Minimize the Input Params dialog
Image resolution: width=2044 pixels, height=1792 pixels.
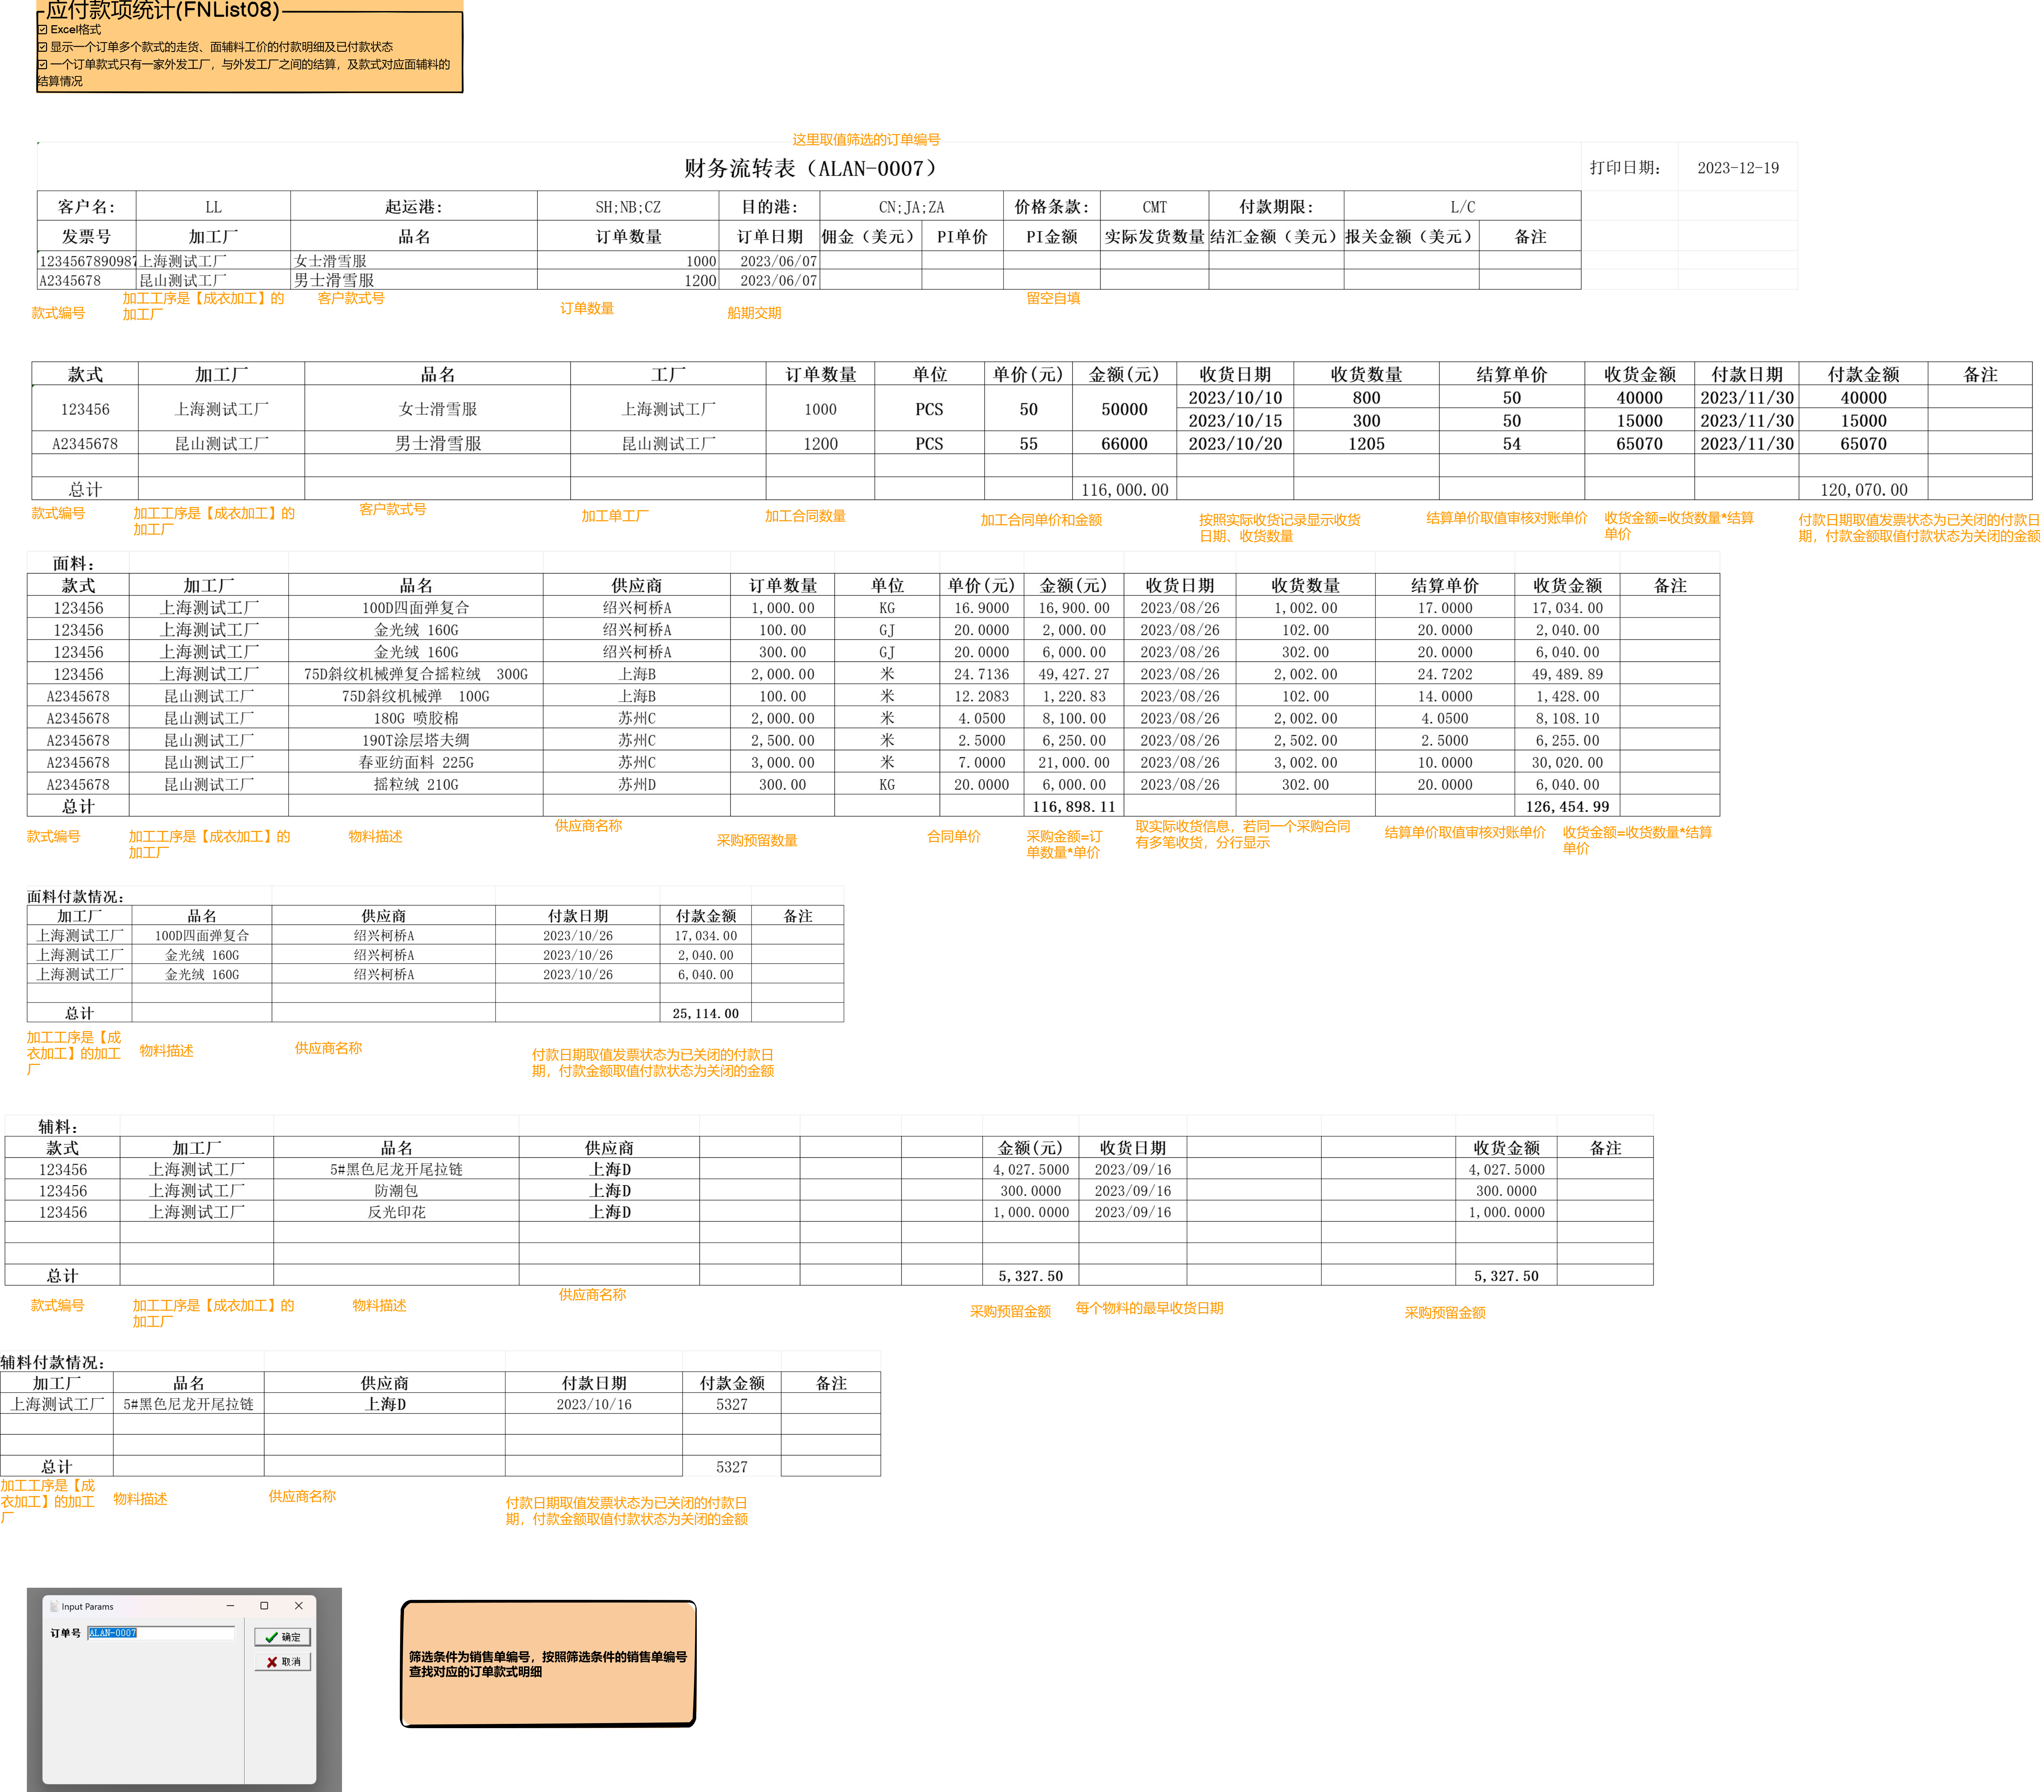pos(230,1606)
